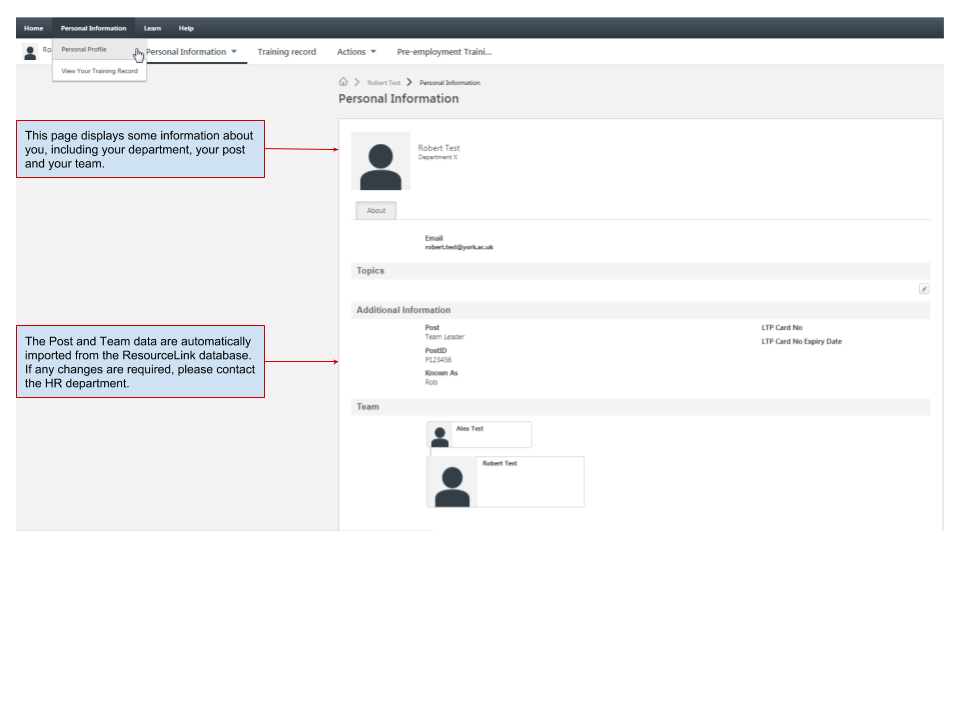This screenshot has width=960, height=720.
Task: Click the user avatar icon in the sub-navigation bar
Action: point(30,53)
